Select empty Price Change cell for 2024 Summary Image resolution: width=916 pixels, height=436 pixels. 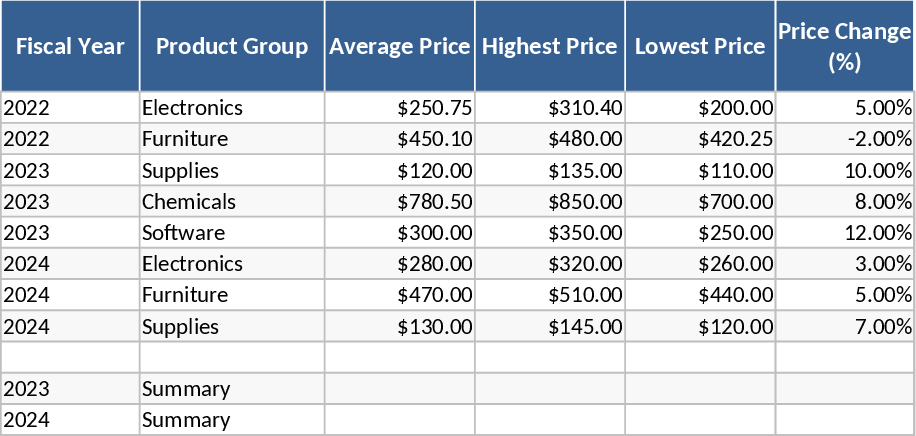[845, 420]
